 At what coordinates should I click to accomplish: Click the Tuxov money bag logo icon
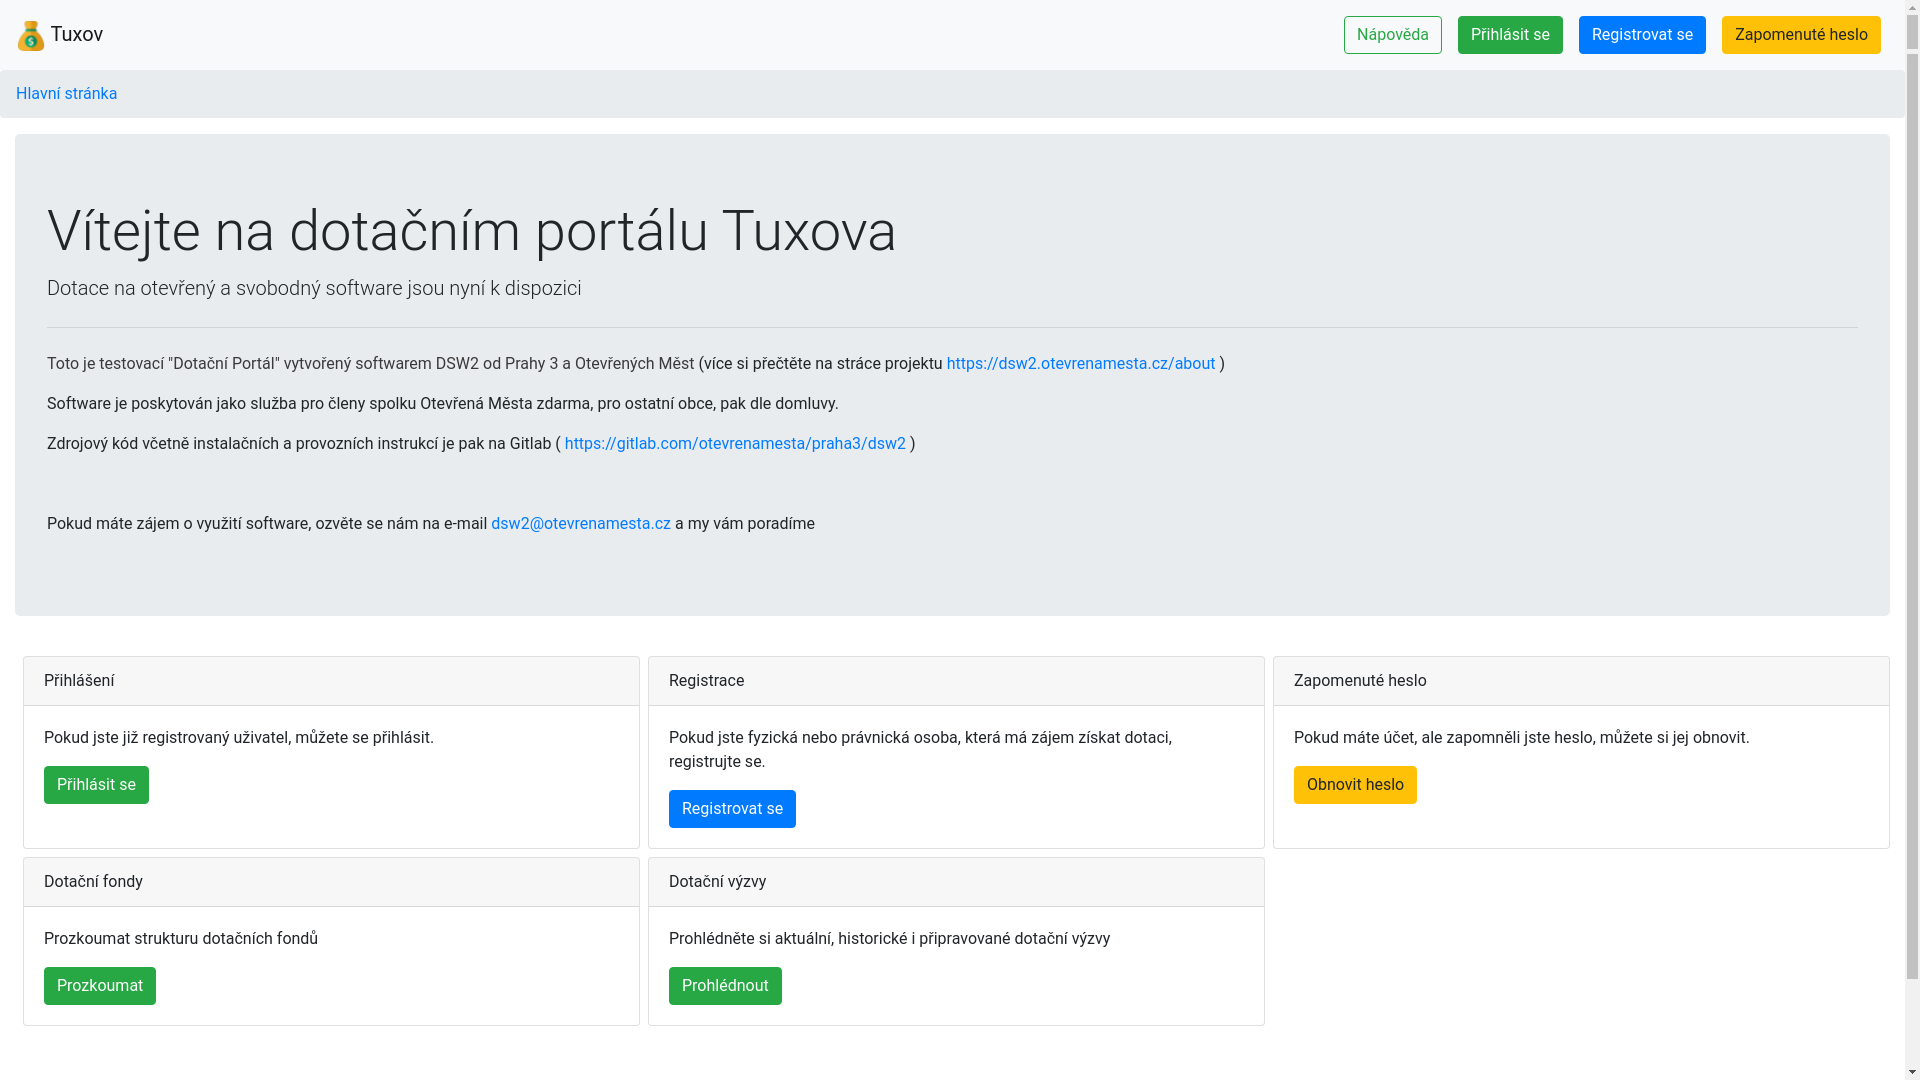pyautogui.click(x=31, y=36)
